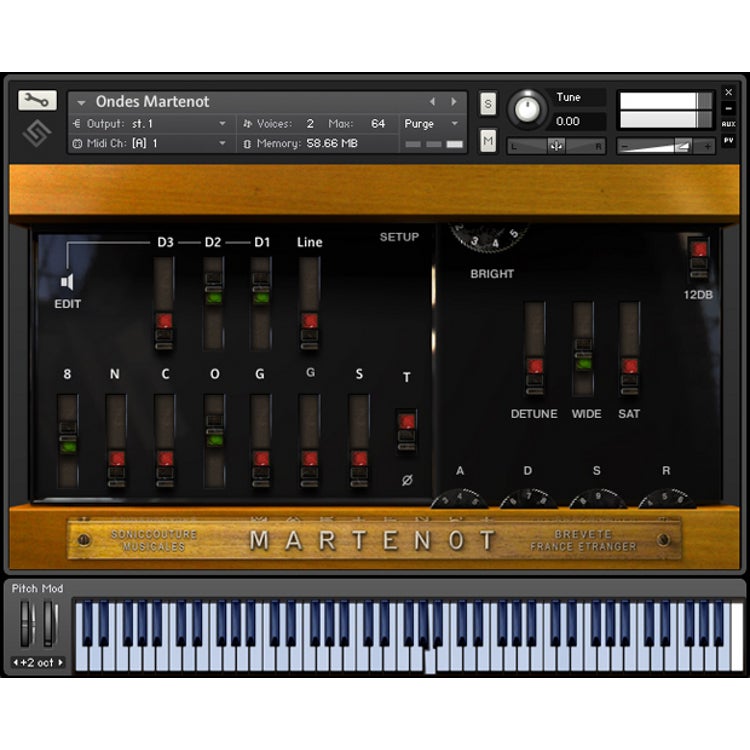Open the instrument name dropdown arrow
This screenshot has height=750, width=750.
(x=81, y=102)
